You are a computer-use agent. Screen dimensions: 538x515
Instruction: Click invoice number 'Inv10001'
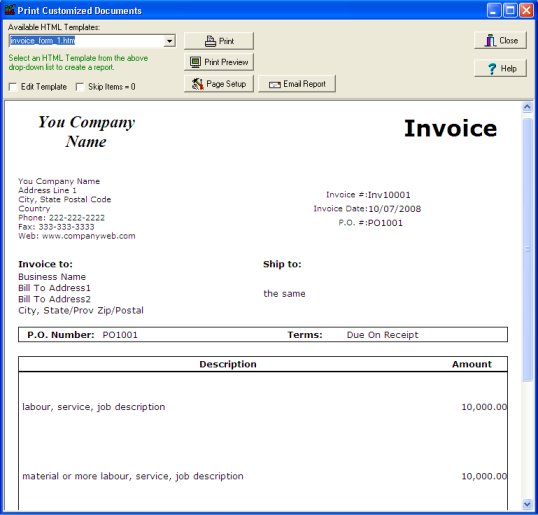389,195
